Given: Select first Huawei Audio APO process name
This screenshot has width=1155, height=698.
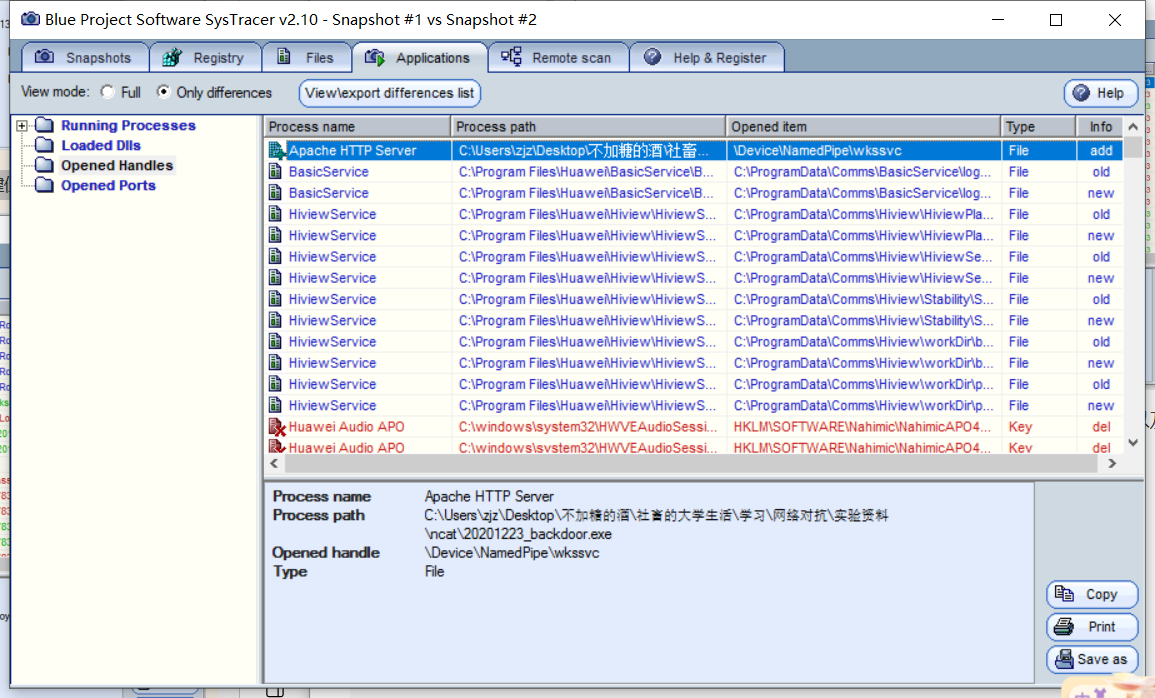Looking at the screenshot, I should [346, 427].
